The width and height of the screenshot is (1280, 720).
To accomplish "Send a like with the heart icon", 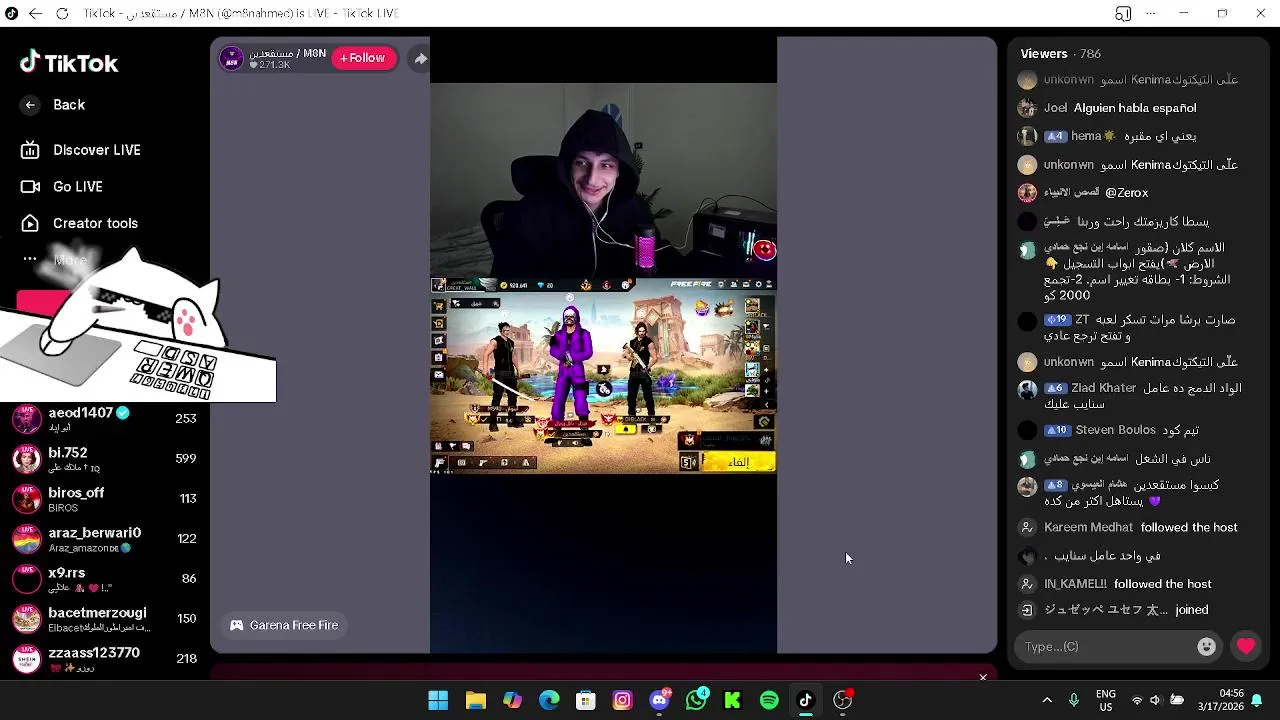I will tap(1246, 647).
